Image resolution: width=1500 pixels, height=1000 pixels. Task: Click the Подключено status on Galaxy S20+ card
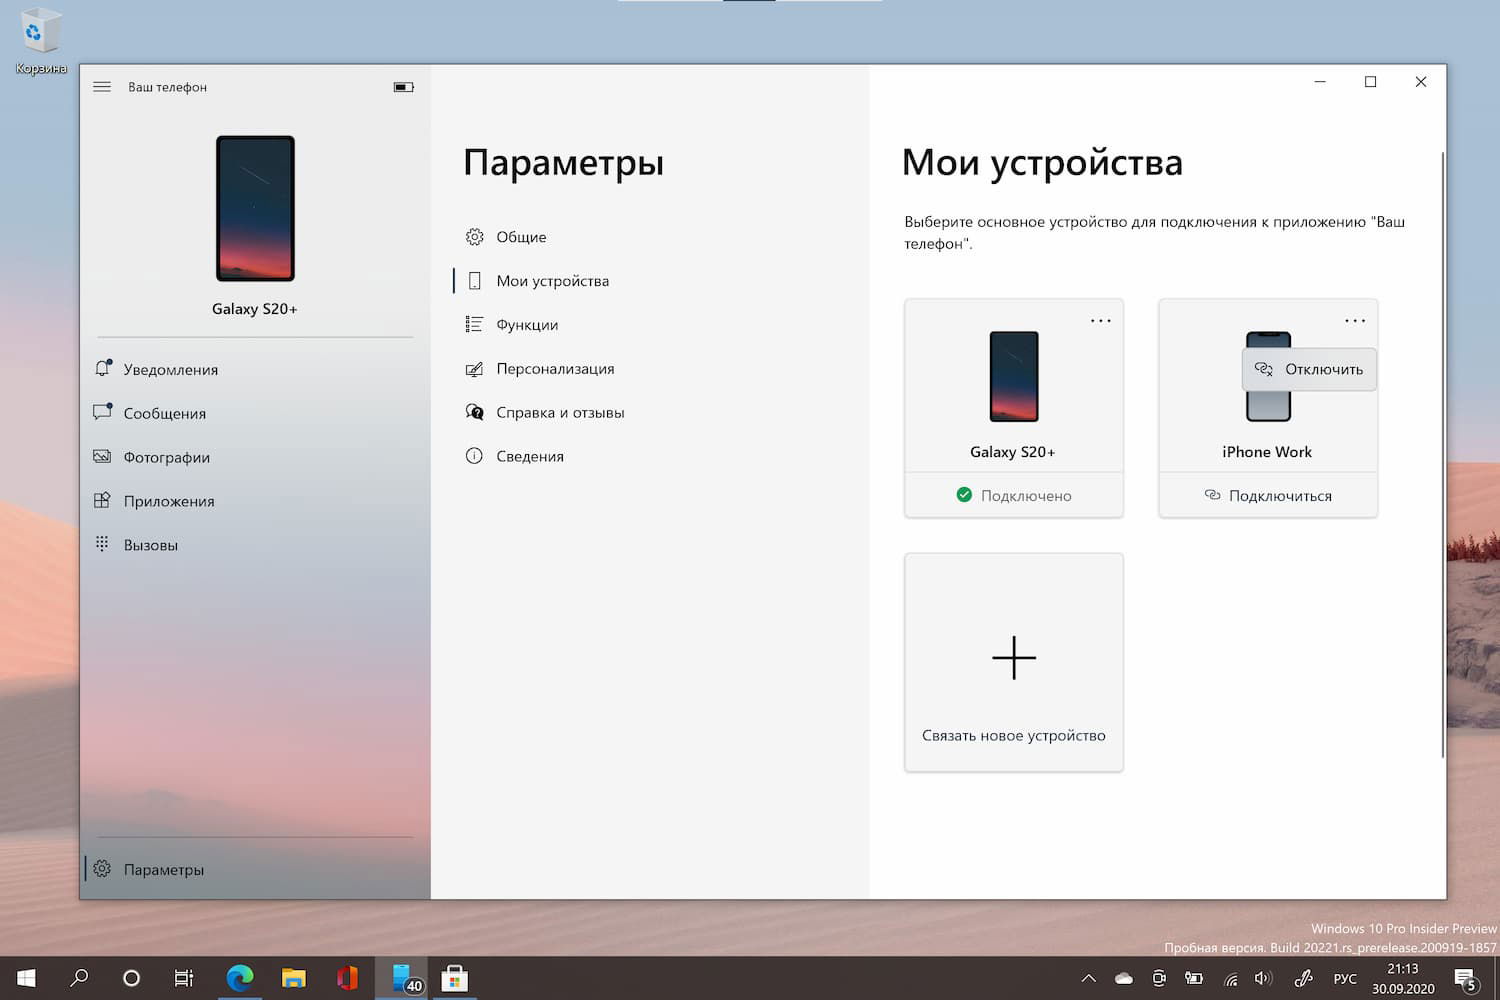click(1014, 495)
